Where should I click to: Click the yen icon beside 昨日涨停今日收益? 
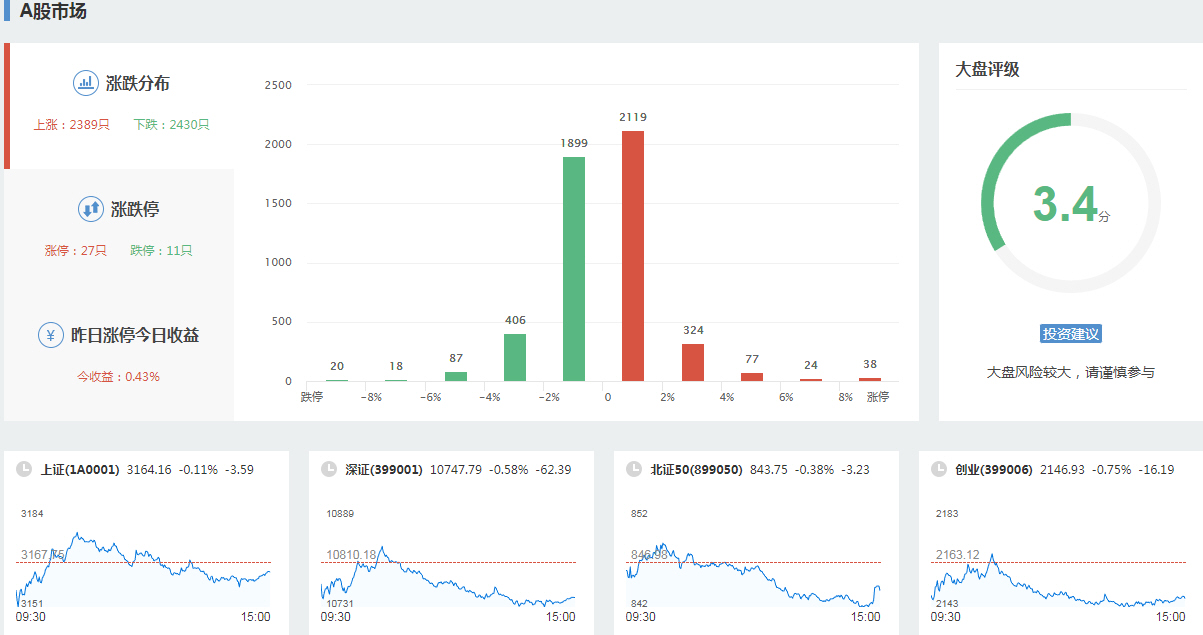51,335
